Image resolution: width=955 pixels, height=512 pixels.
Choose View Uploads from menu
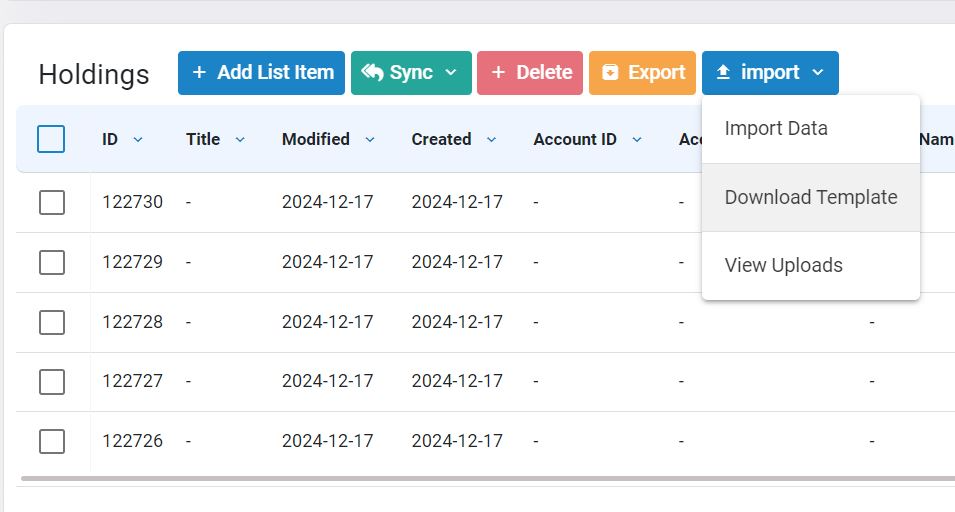[811, 265]
